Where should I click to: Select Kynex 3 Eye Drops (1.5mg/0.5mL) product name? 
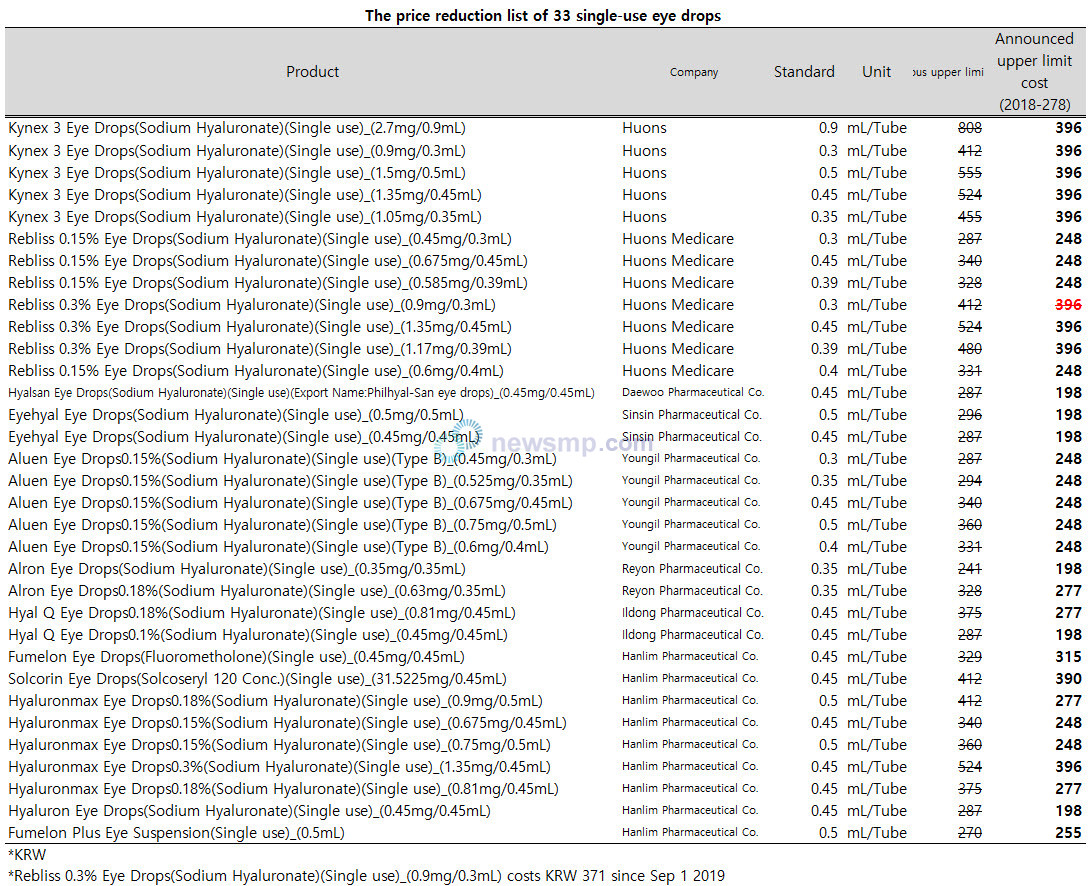pos(237,173)
